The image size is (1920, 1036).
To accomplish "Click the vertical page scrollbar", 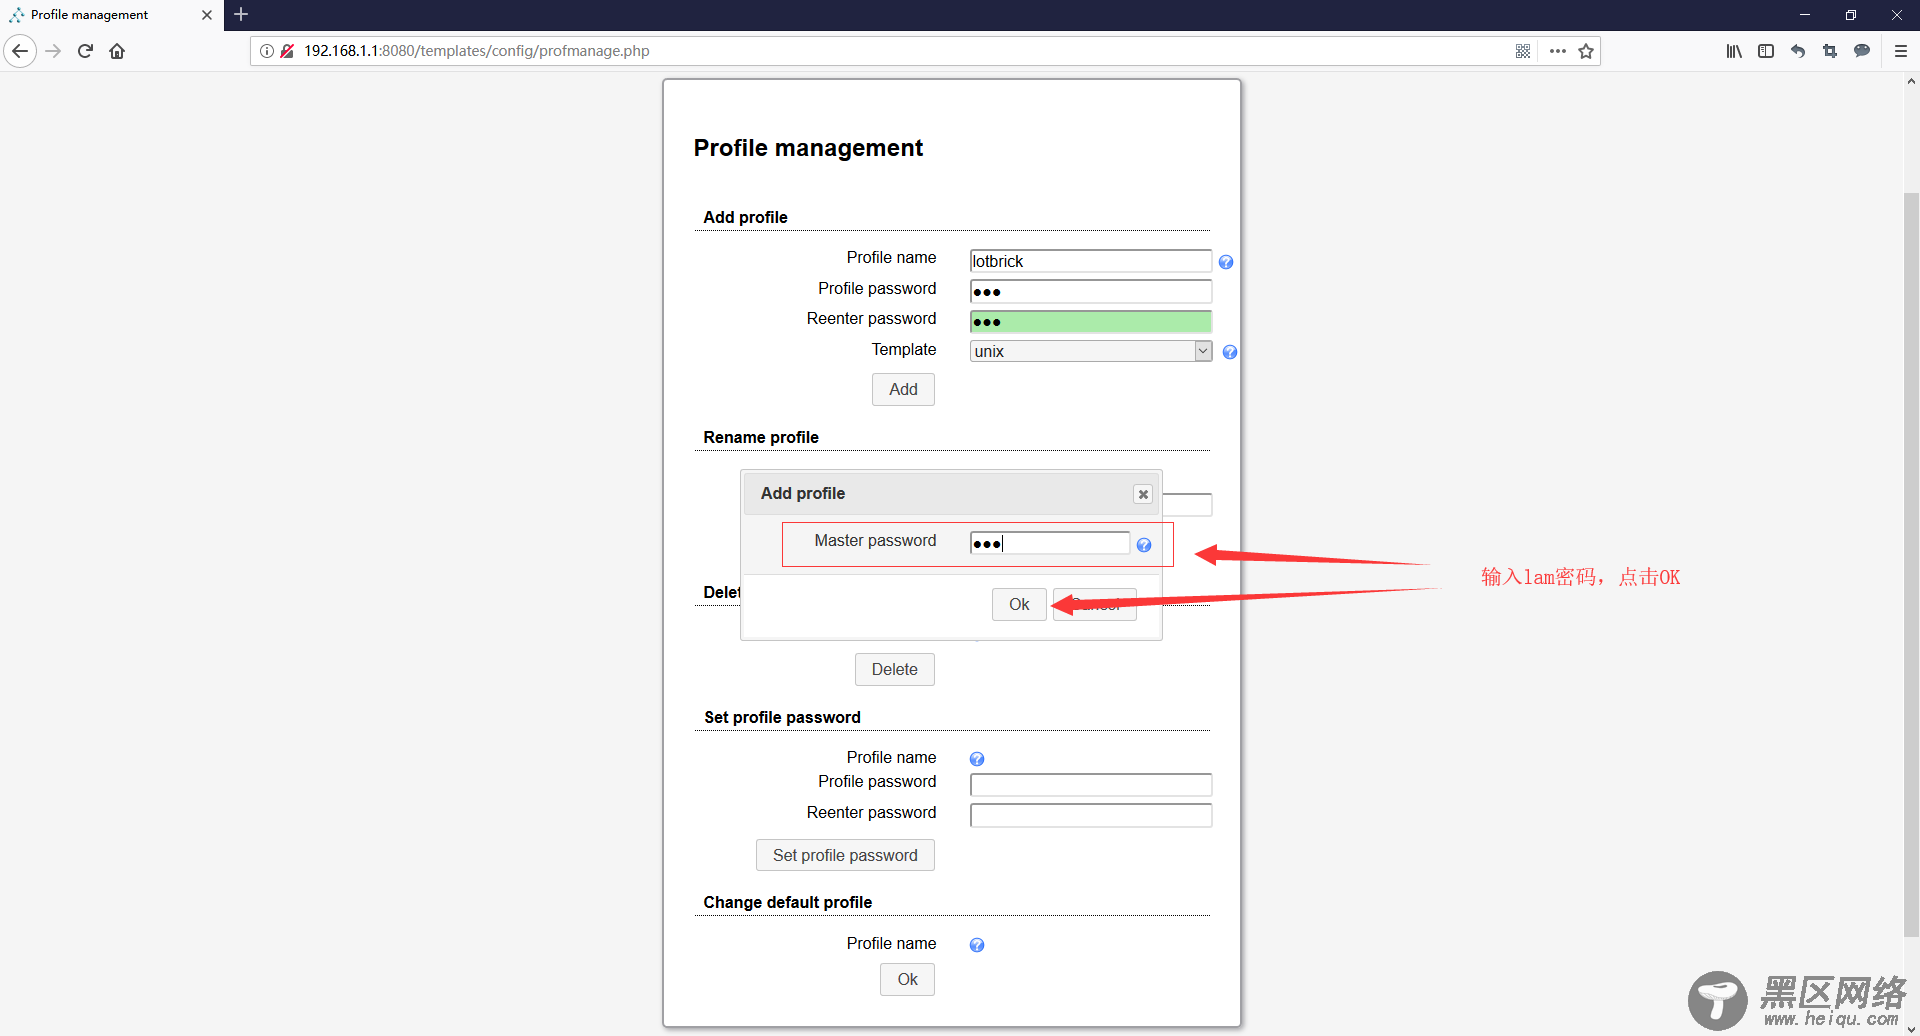I will (1911, 565).
